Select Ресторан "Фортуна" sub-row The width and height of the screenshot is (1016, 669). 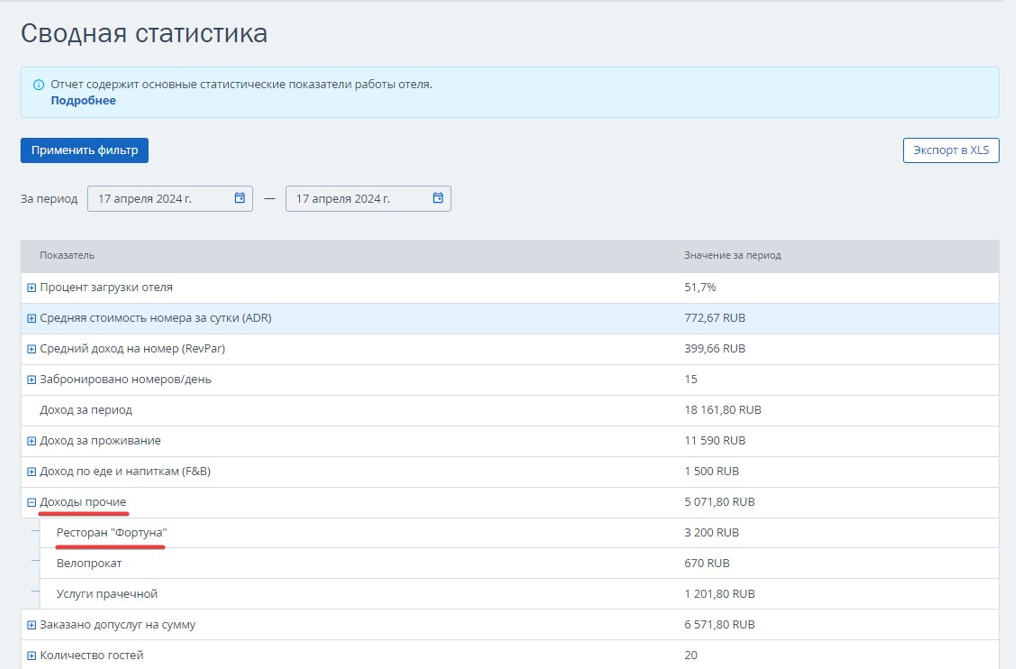pos(519,533)
